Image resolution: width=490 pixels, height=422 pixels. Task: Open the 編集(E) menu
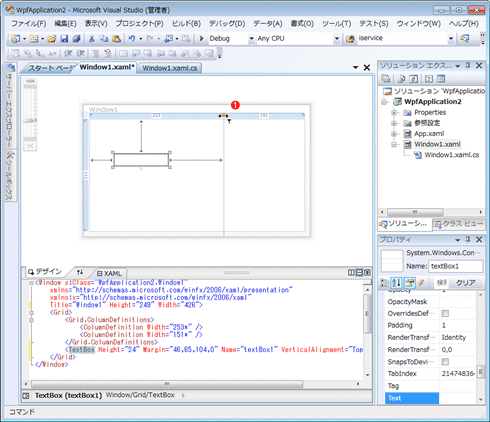[65, 24]
